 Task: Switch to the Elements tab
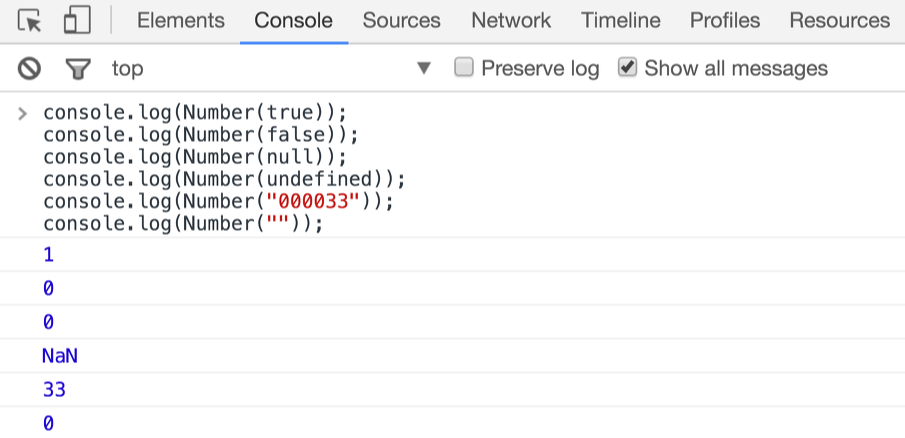coord(181,21)
